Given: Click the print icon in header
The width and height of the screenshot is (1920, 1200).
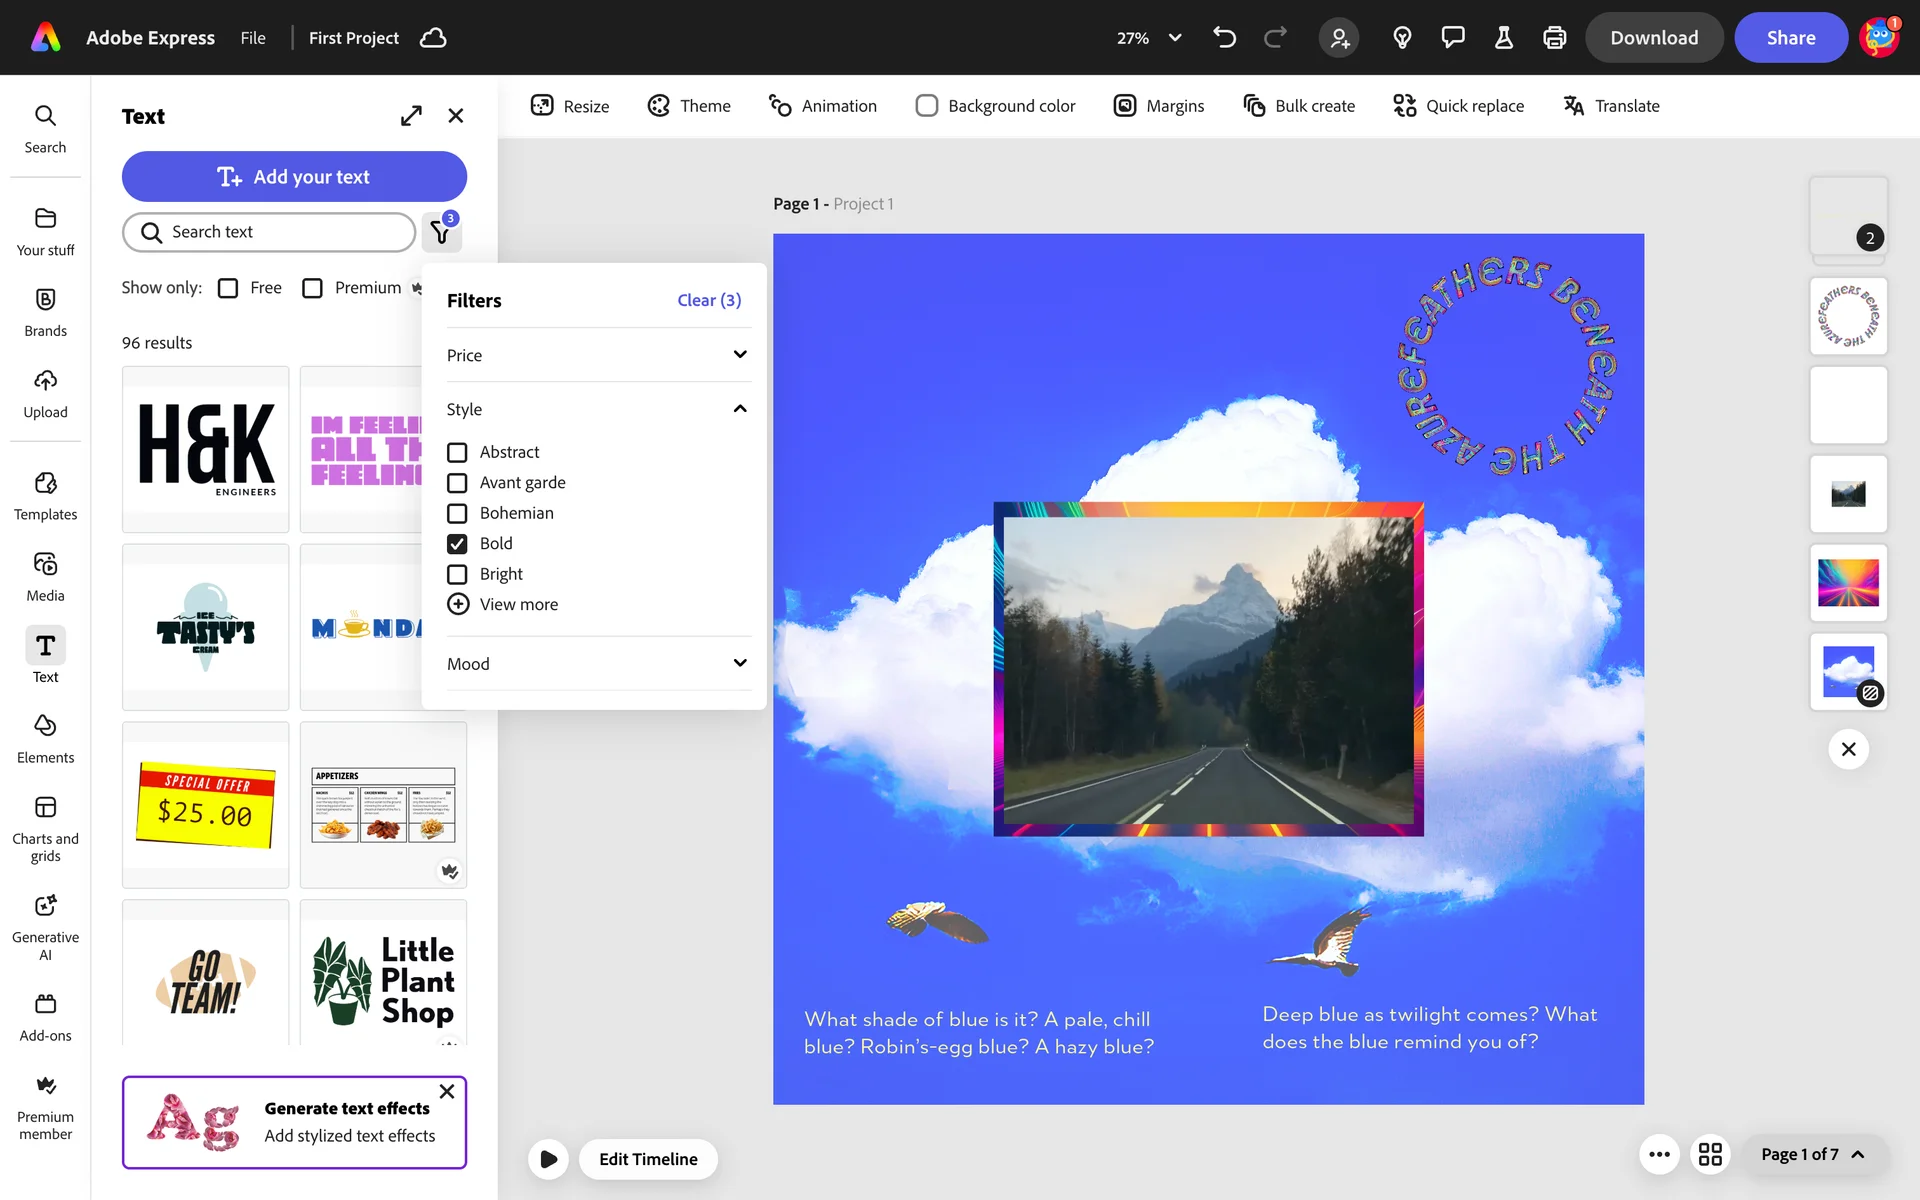Looking at the screenshot, I should point(1554,38).
